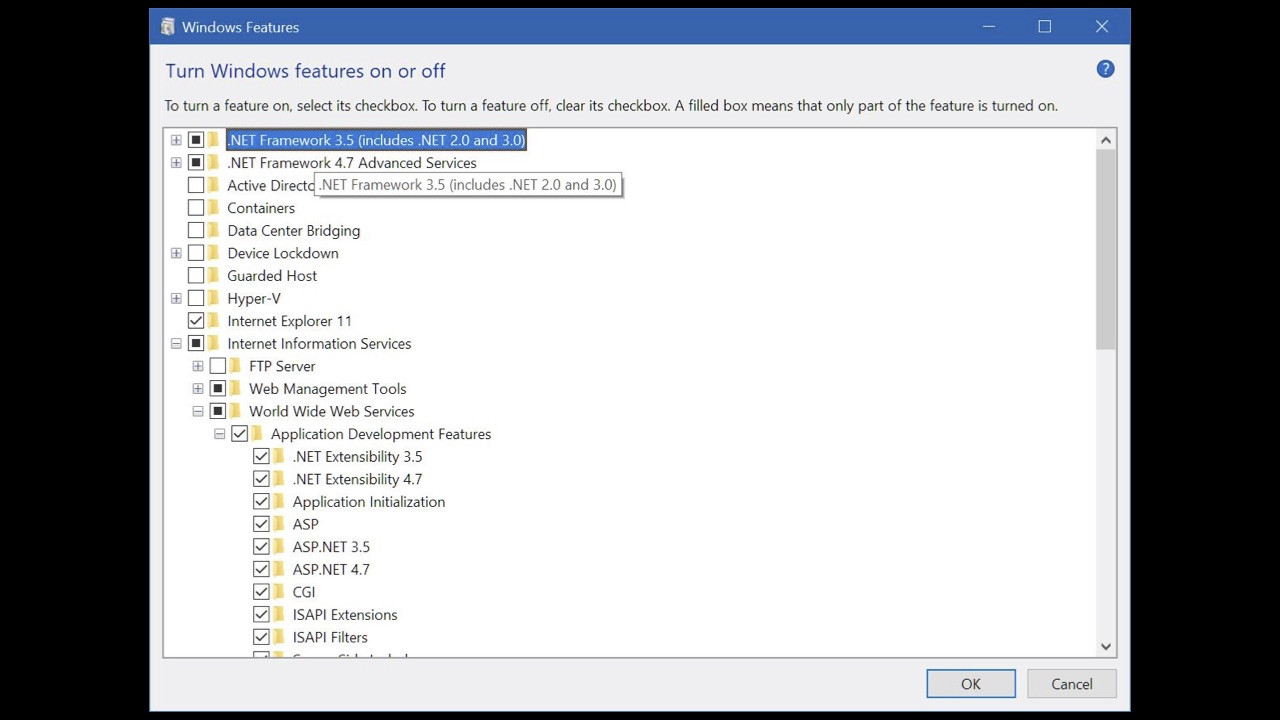Click the scrollbar down arrow
The height and width of the screenshot is (720, 1280).
click(1106, 646)
